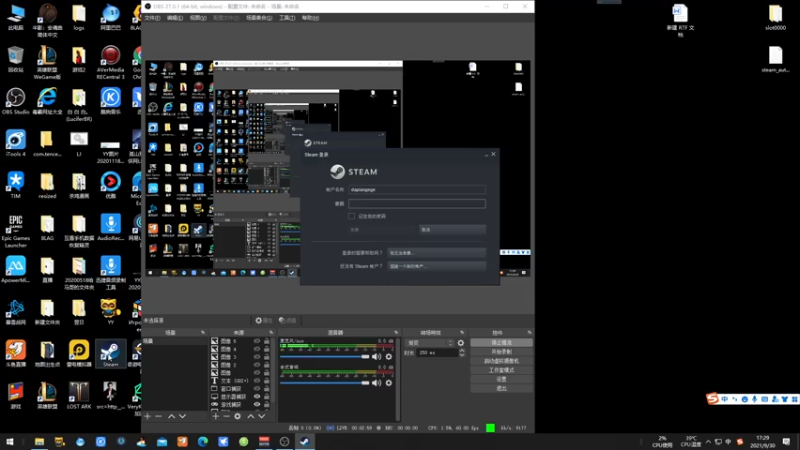Screen dimensions: 800x450
Task: Pop out the 控件 dock panel
Action: pos(529,333)
